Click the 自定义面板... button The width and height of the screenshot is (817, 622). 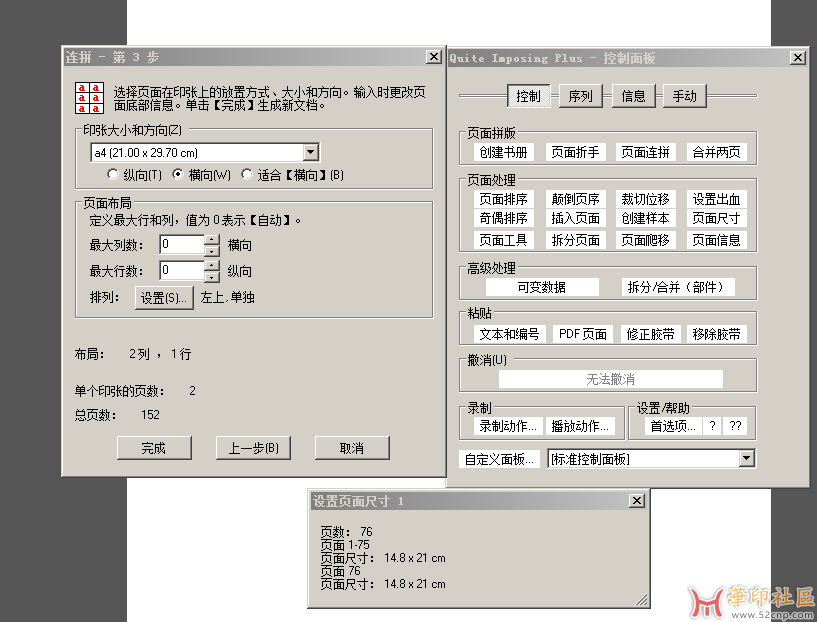[499, 459]
